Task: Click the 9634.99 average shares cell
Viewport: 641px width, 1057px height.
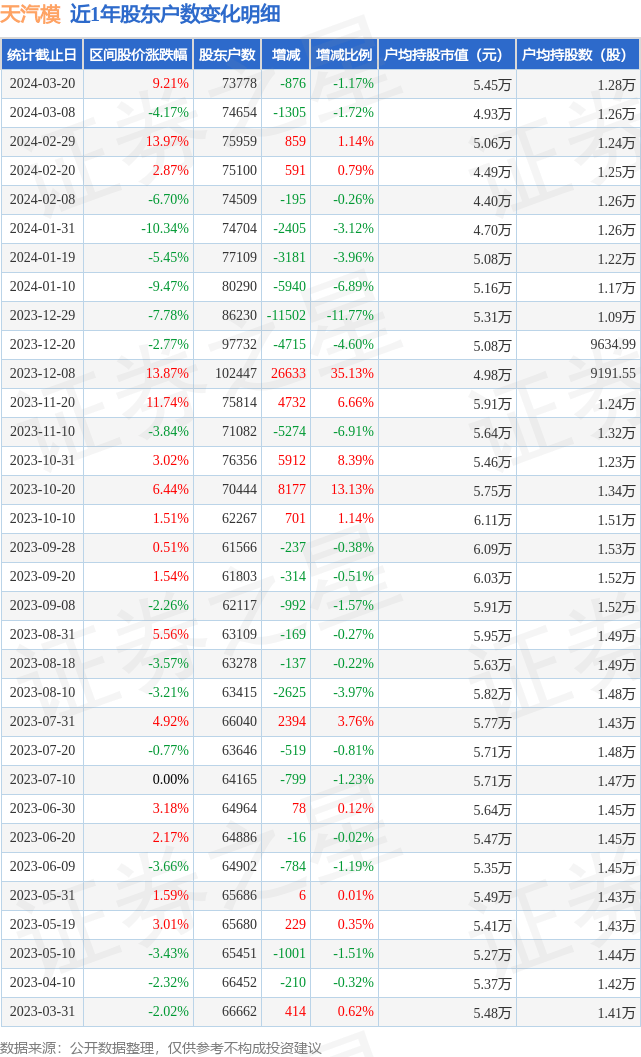Action: [x=612, y=345]
